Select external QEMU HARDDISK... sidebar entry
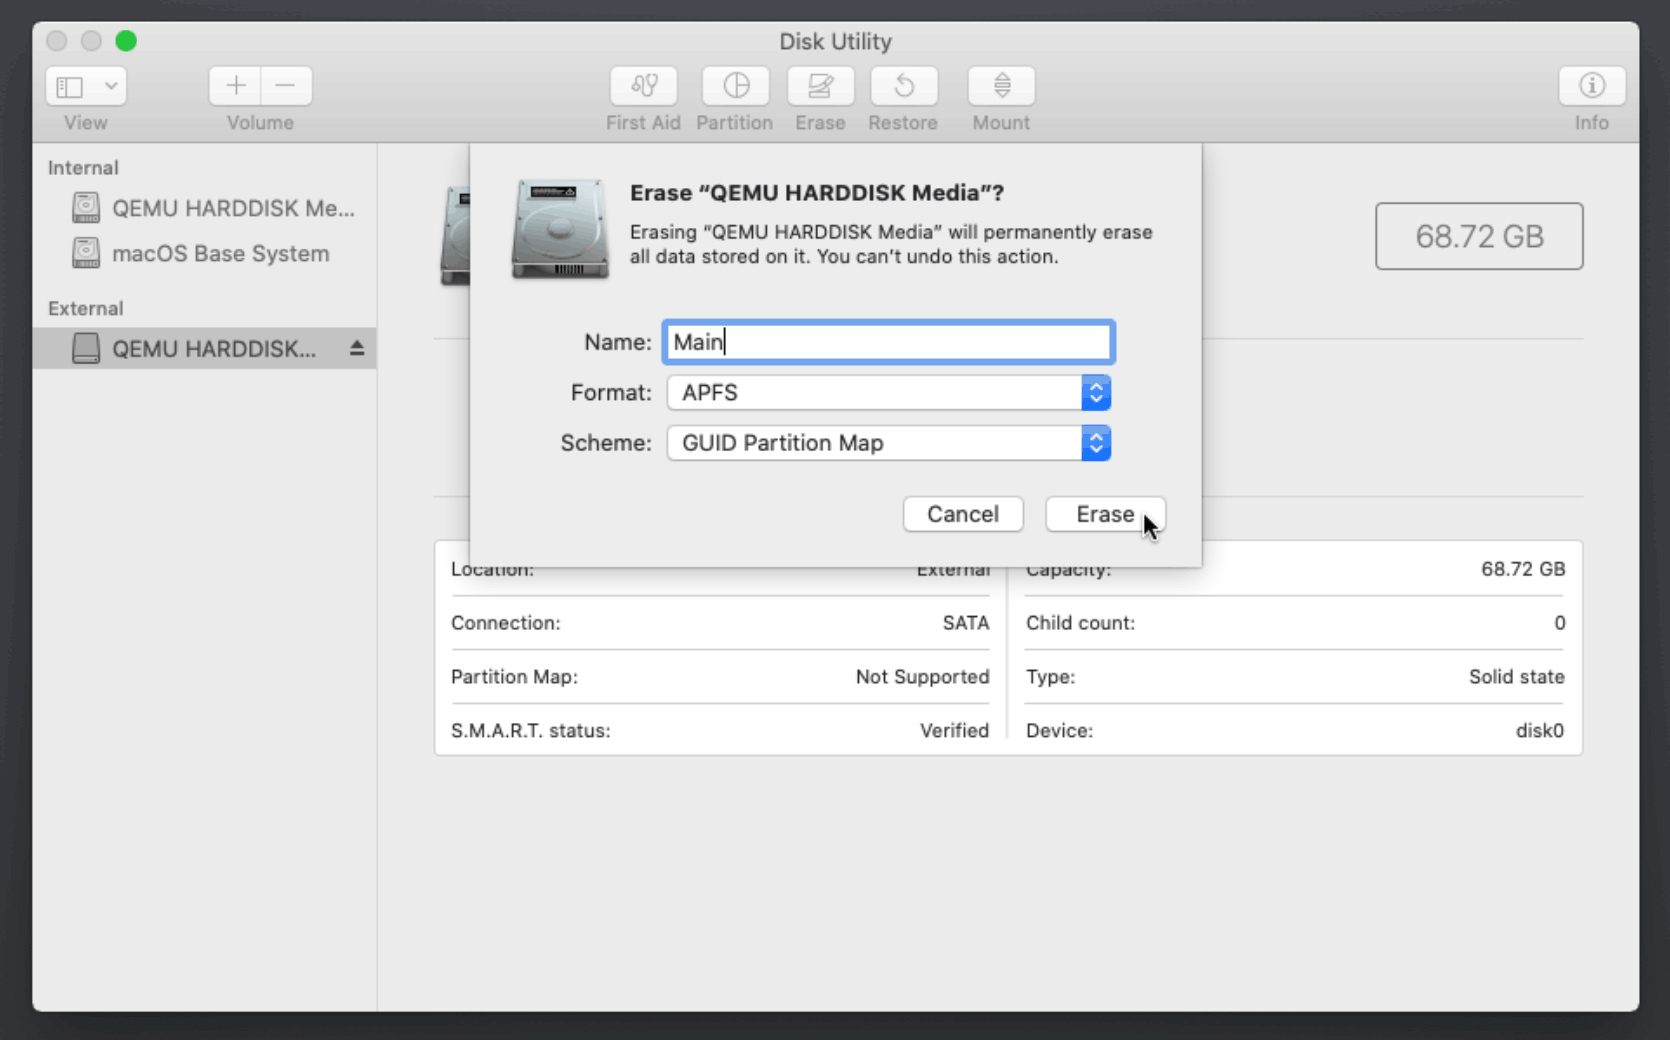1670x1040 pixels. 205,348
